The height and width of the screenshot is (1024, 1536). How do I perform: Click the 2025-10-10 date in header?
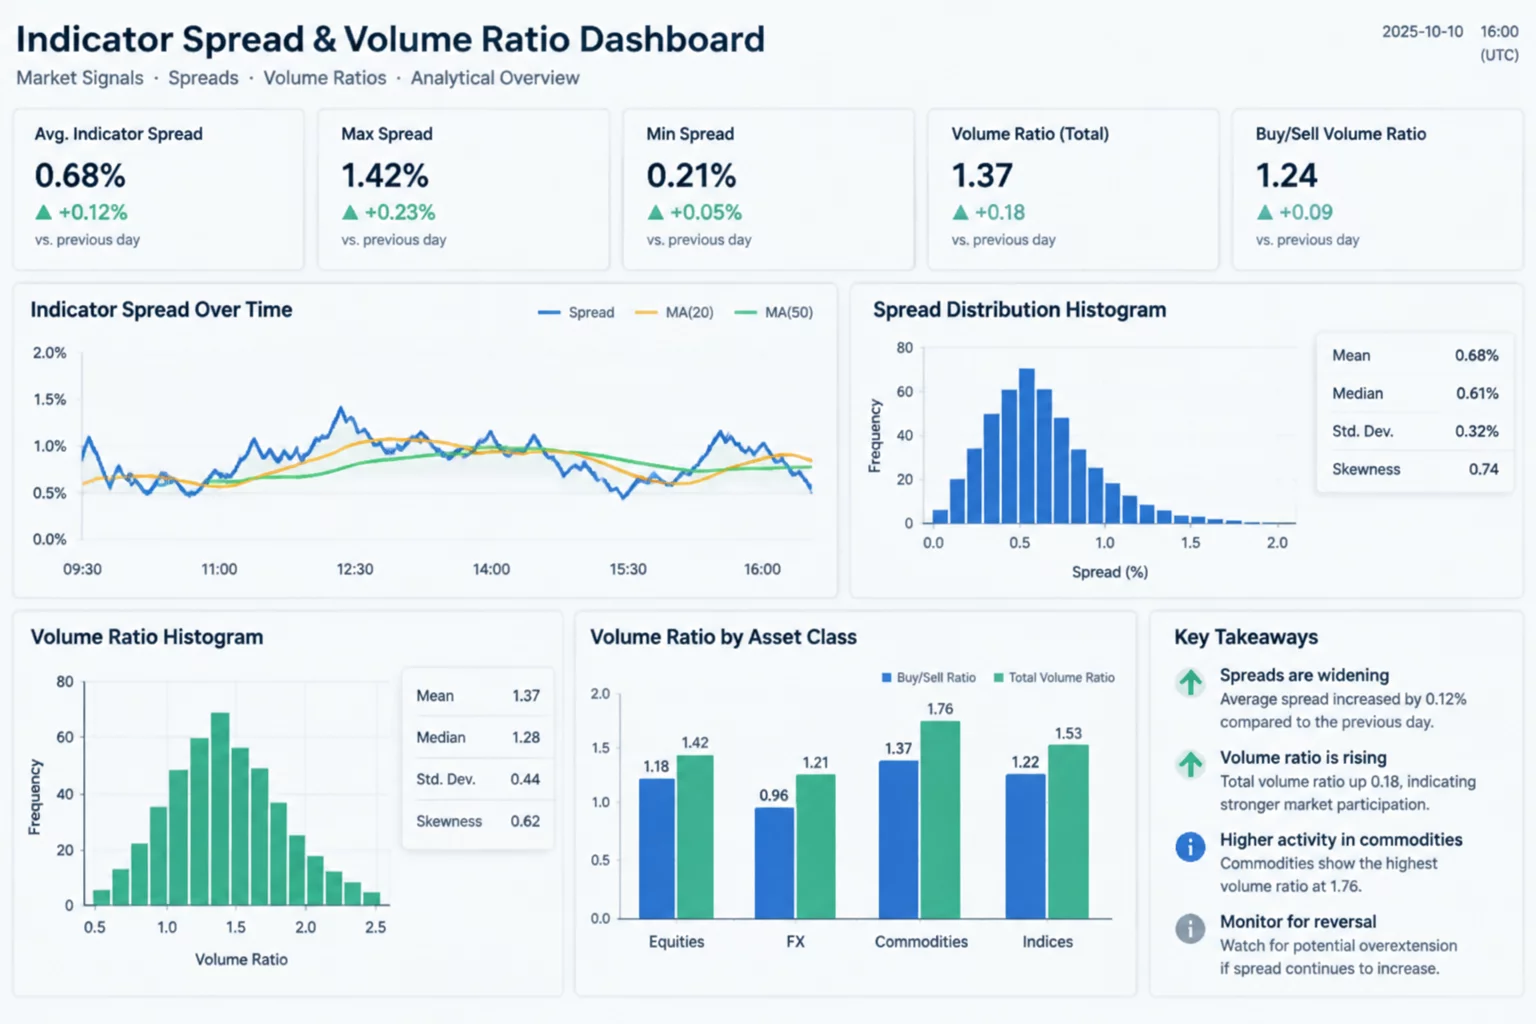pos(1422,32)
